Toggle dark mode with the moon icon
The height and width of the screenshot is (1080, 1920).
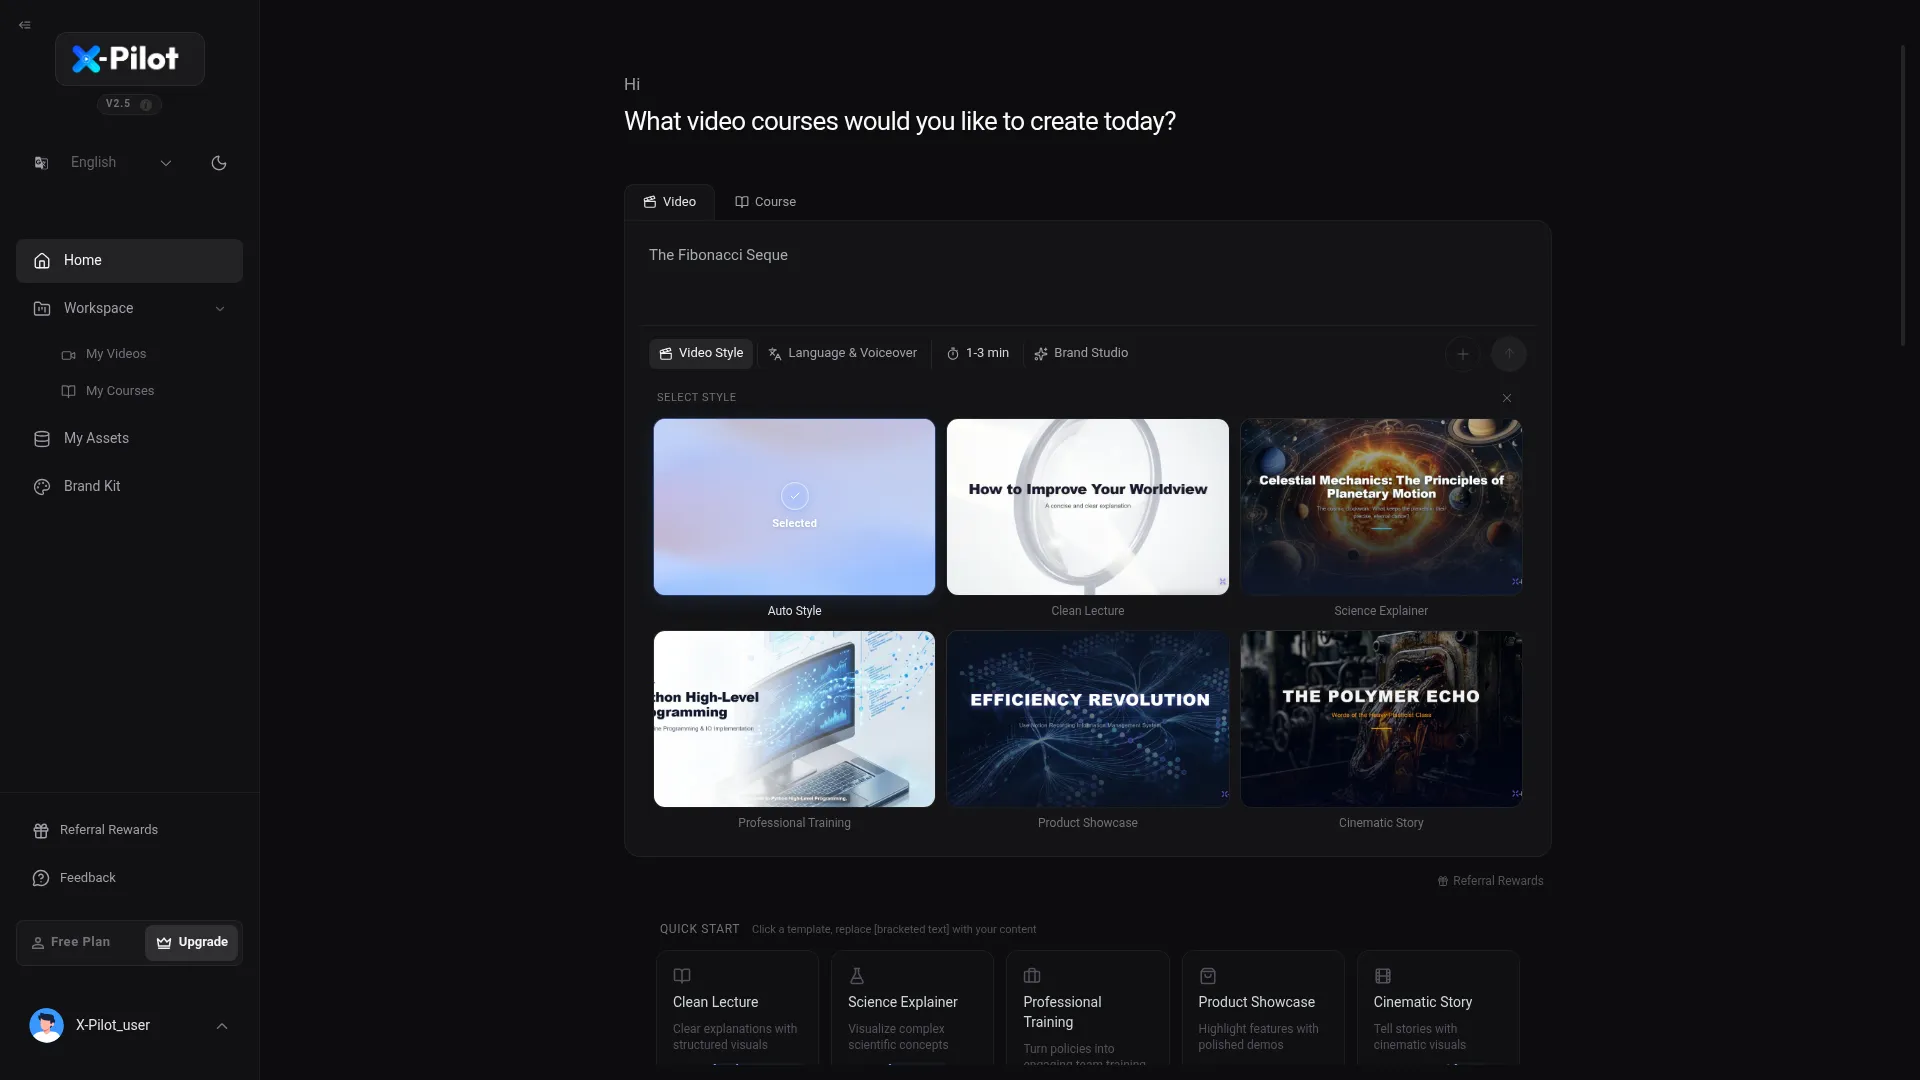[219, 163]
